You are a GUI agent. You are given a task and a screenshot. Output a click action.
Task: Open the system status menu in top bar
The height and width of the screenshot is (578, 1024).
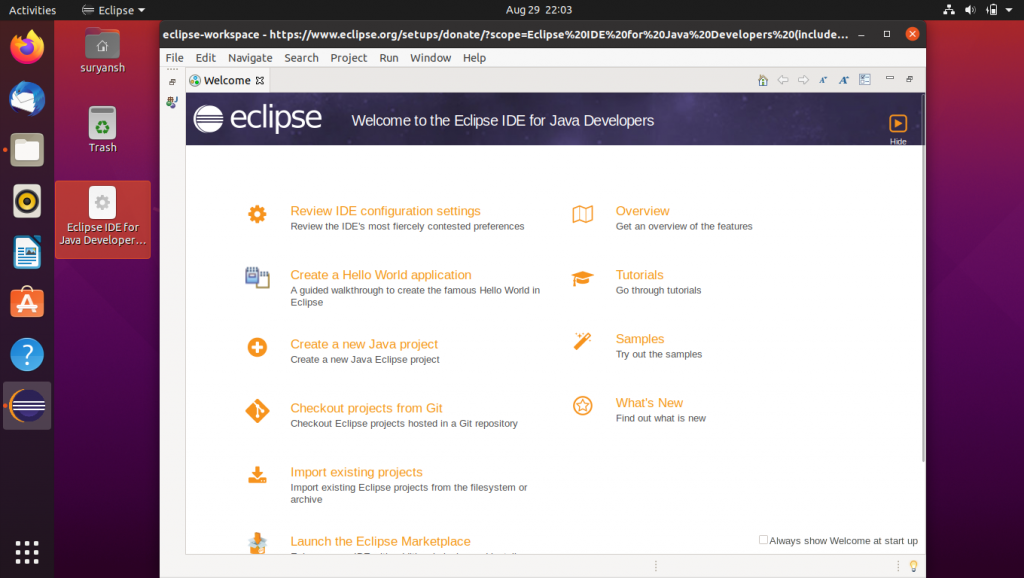pos(978,10)
